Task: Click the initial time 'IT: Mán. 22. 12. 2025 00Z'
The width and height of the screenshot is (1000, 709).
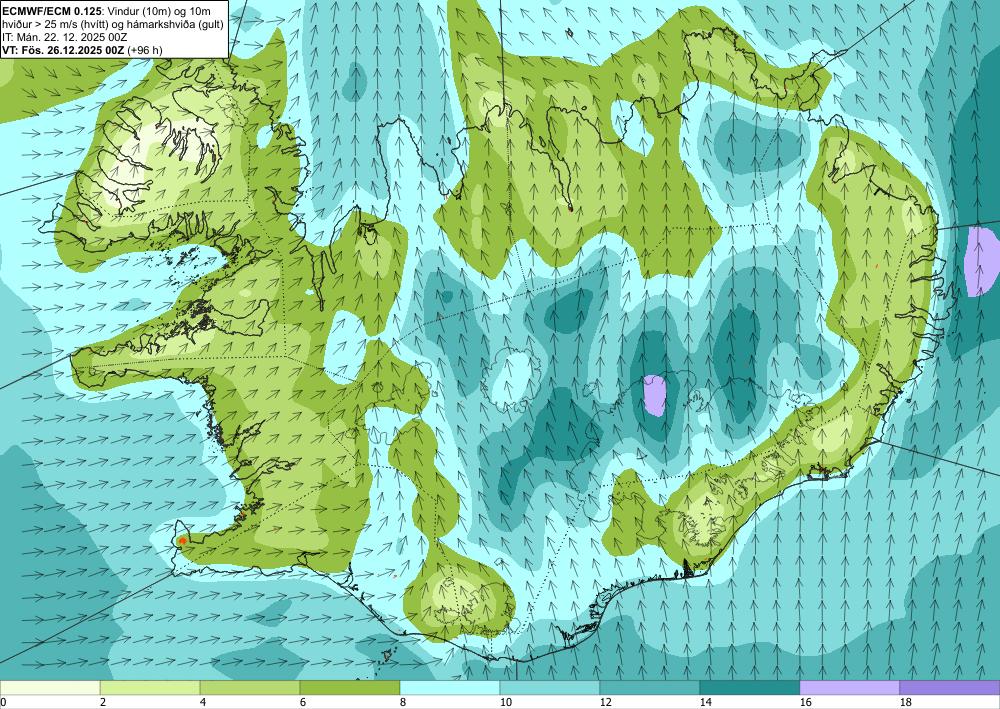Action: click(x=64, y=37)
